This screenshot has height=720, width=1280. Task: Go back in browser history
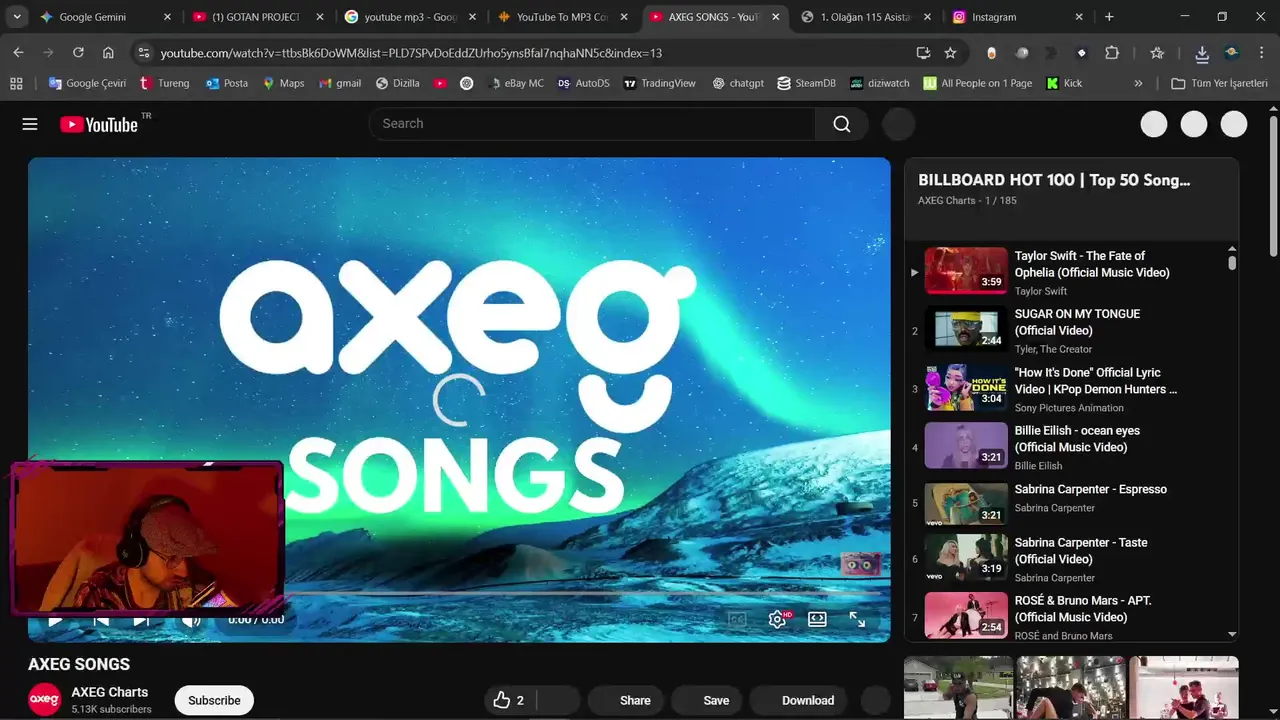tap(19, 53)
